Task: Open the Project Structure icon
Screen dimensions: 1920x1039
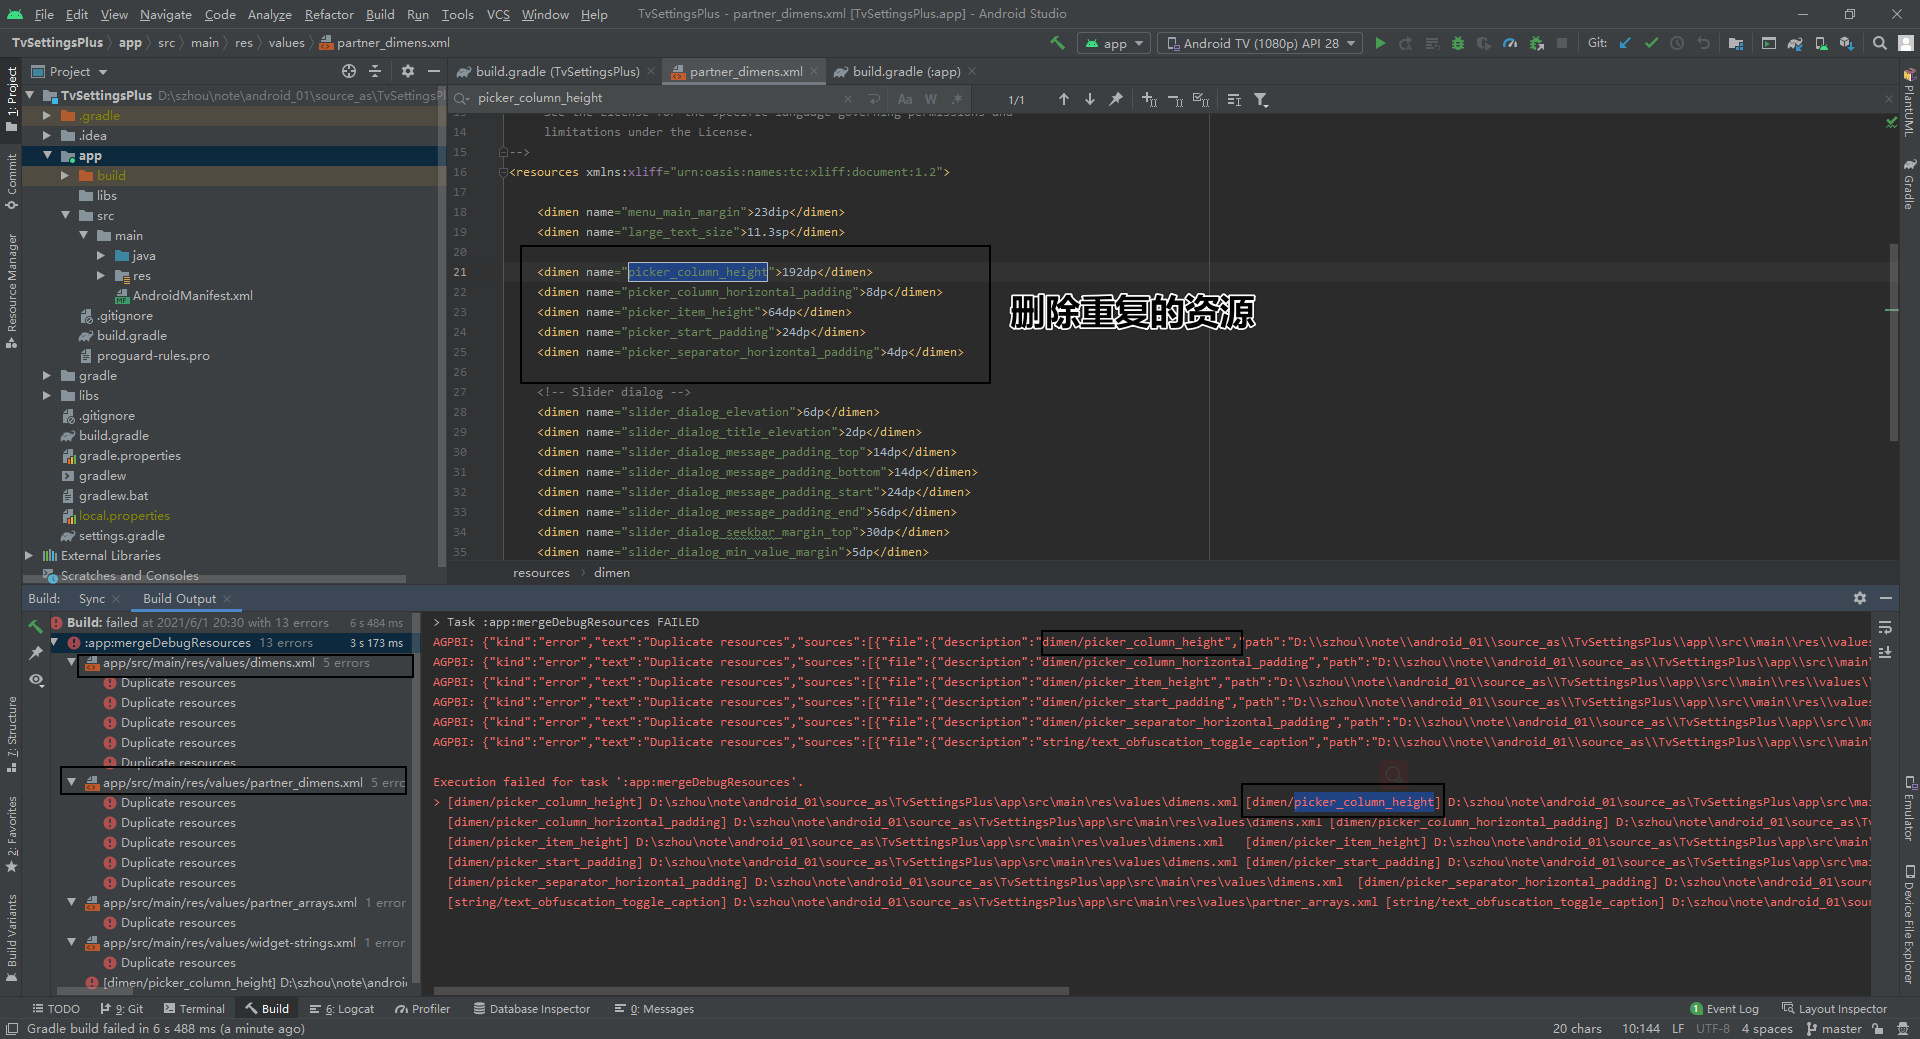Action: click(x=1735, y=43)
